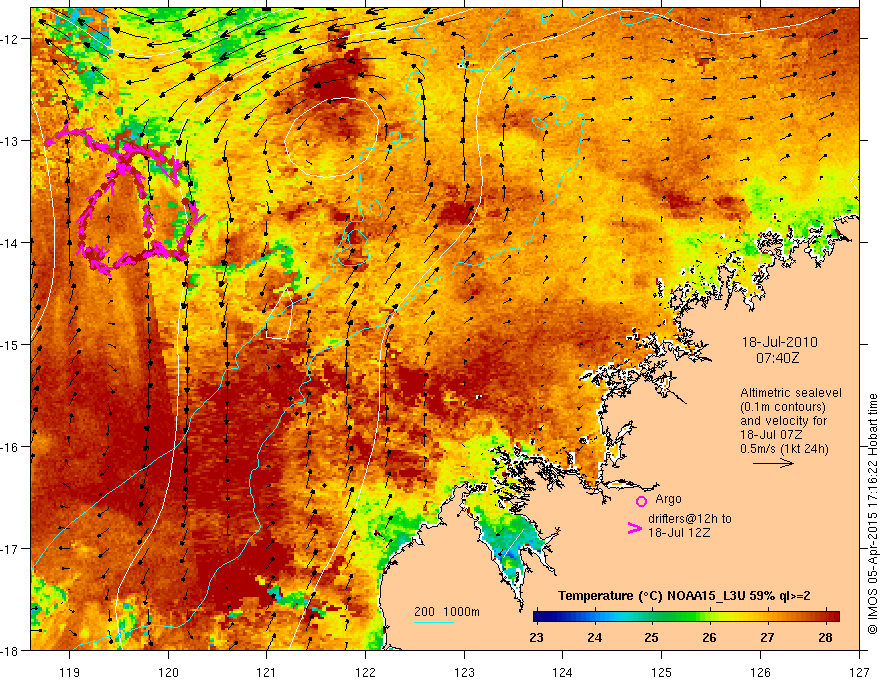Click the 07:40Z time label

[777, 358]
